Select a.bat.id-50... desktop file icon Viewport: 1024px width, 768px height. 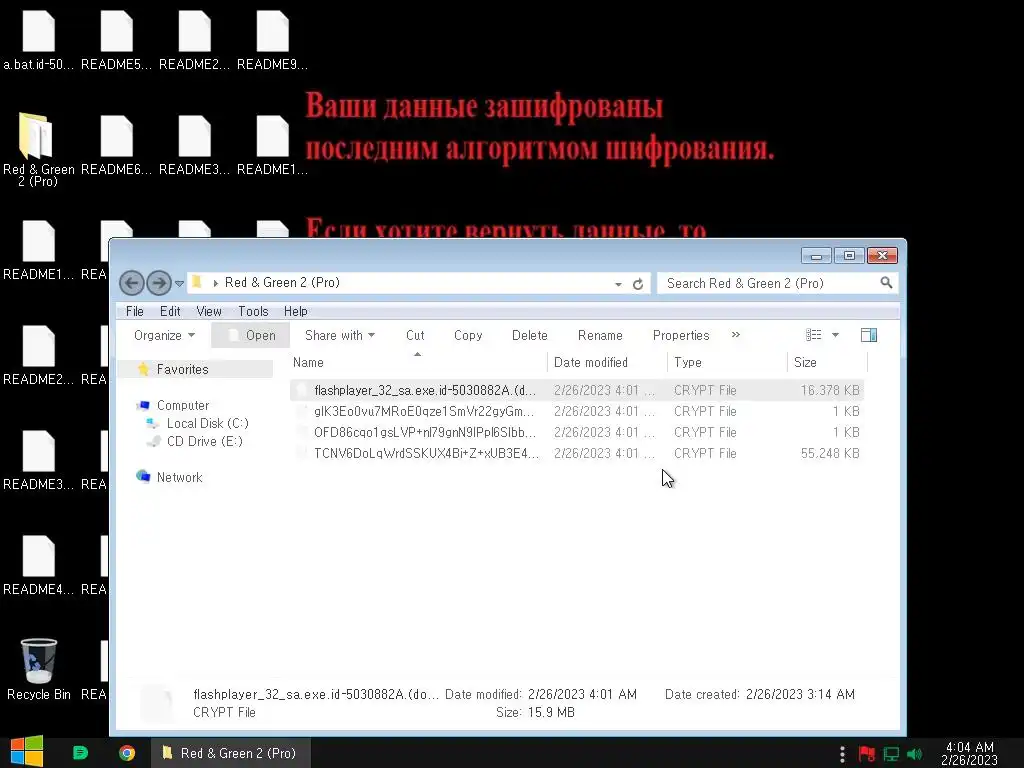click(39, 40)
